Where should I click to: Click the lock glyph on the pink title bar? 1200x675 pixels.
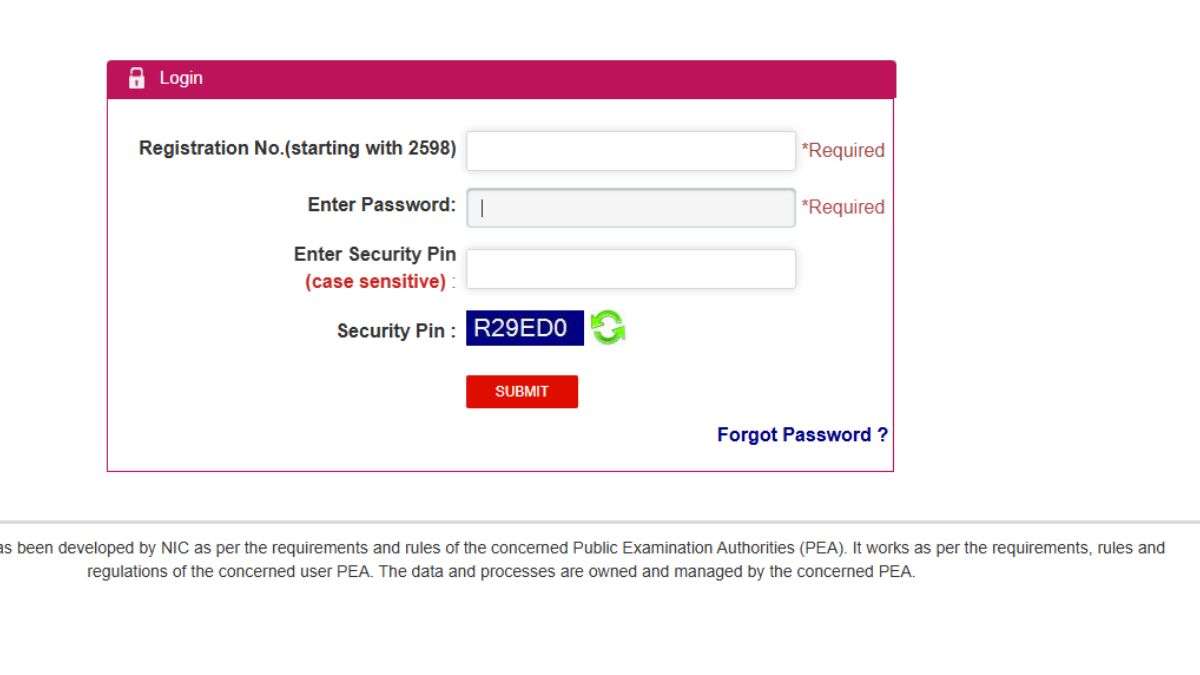point(136,77)
